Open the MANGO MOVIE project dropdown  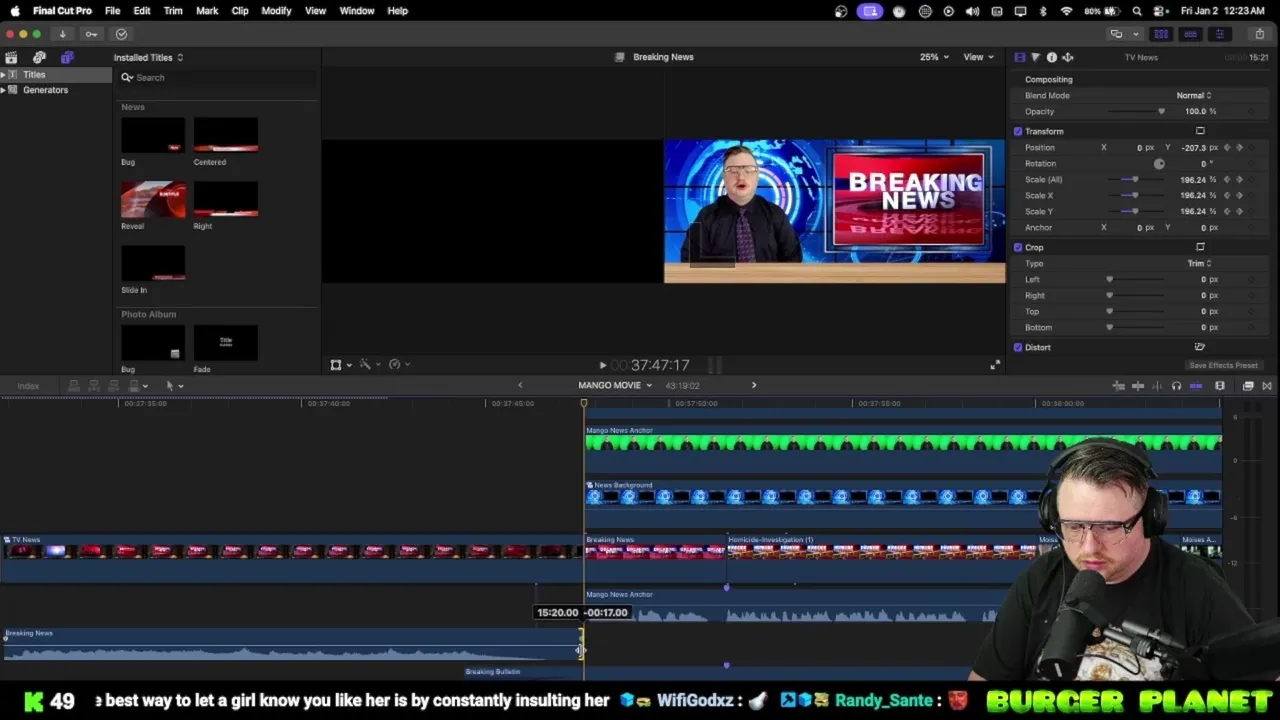pyautogui.click(x=614, y=385)
